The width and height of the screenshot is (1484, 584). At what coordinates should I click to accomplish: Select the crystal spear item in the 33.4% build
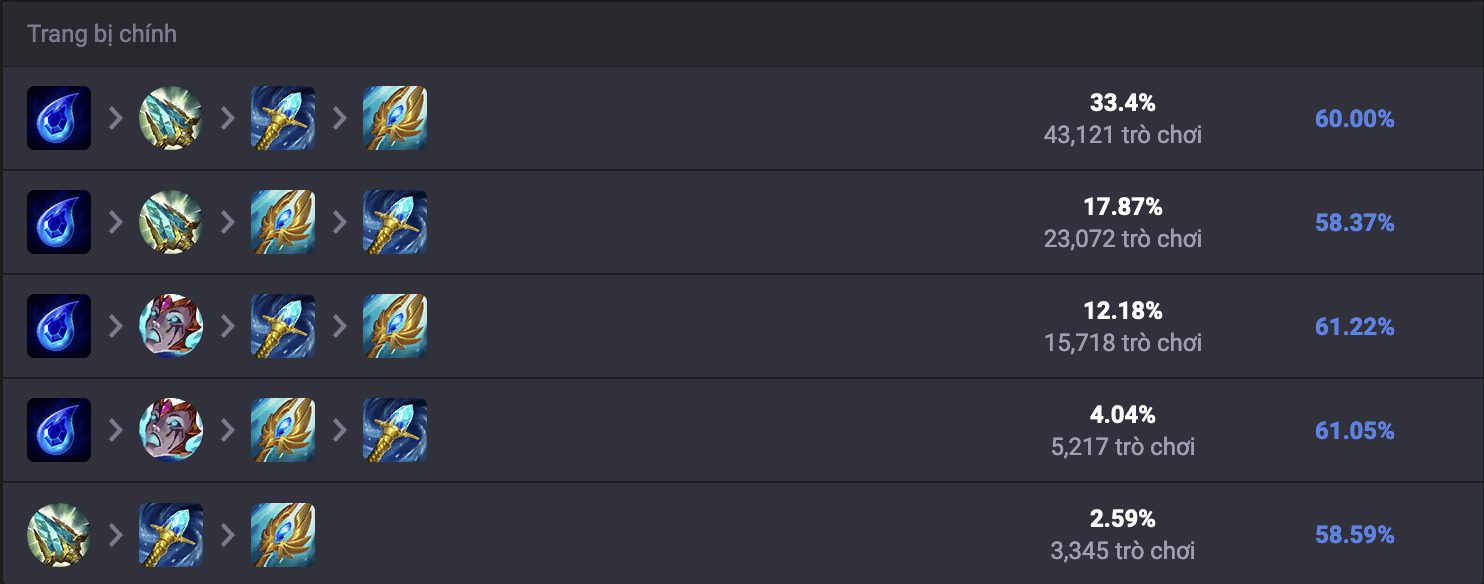click(171, 118)
